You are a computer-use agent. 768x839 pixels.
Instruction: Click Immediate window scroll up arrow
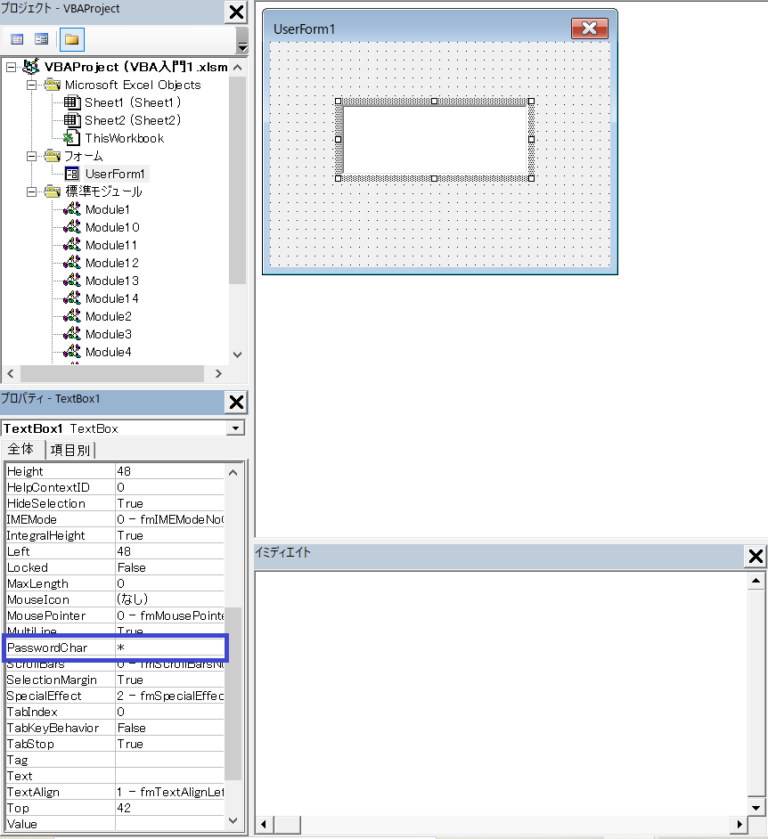point(756,581)
